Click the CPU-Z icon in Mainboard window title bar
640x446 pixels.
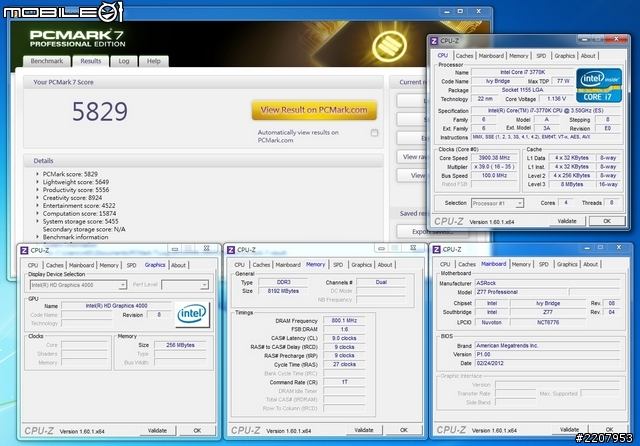click(436, 249)
